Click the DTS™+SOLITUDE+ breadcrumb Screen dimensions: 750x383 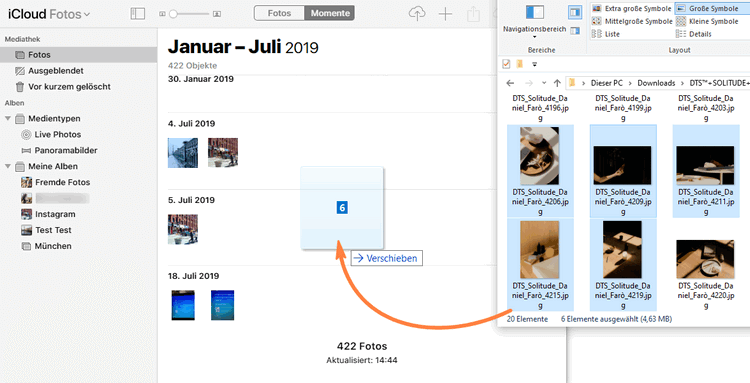[719, 83]
